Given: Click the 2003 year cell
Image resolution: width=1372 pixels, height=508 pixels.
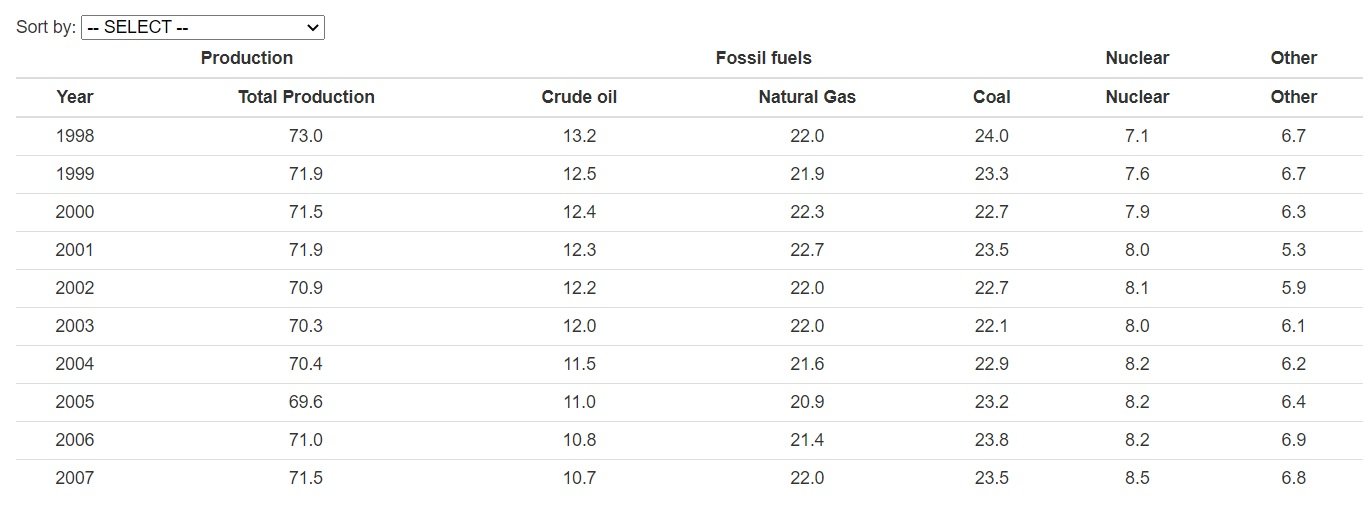Looking at the screenshot, I should 75,326.
